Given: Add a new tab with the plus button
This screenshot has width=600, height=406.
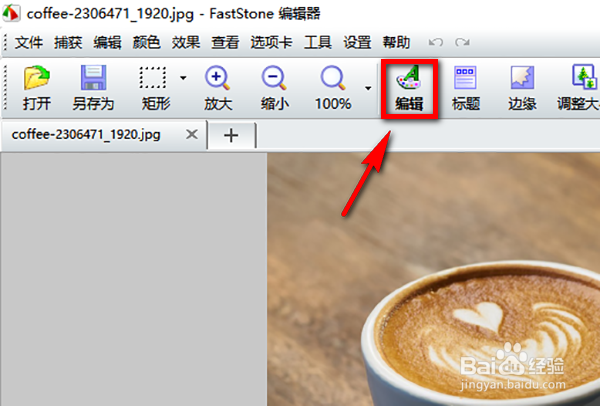Looking at the screenshot, I should [x=231, y=135].
